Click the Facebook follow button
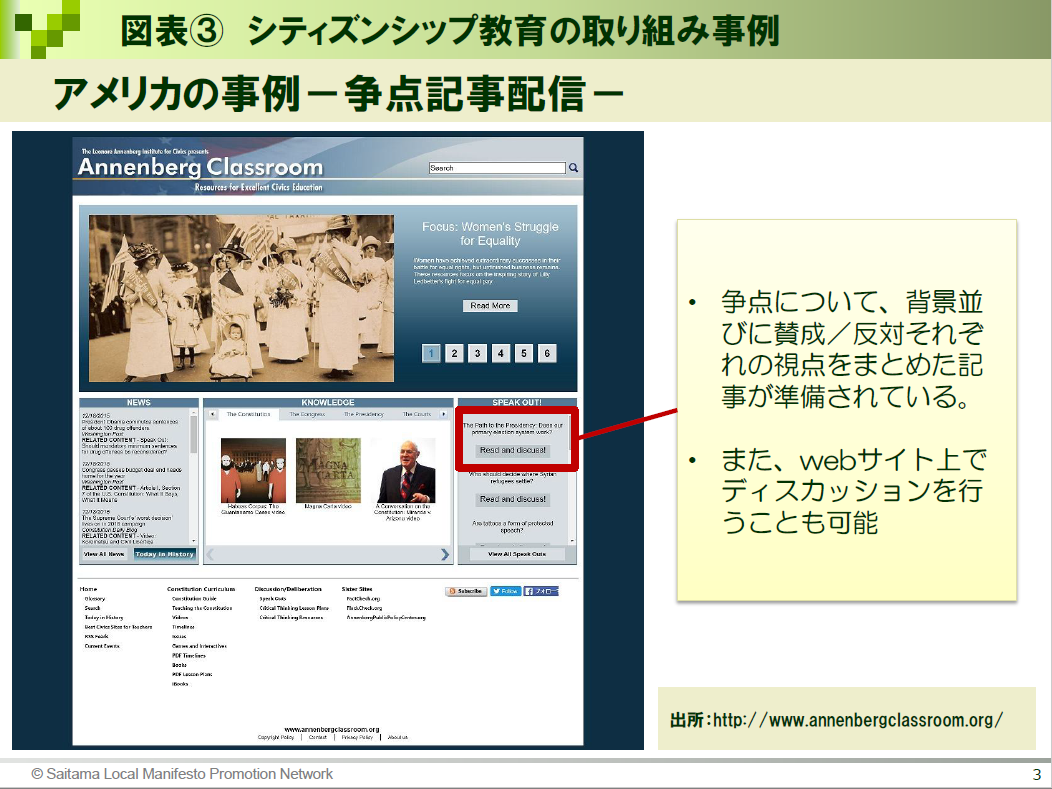 [x=541, y=591]
